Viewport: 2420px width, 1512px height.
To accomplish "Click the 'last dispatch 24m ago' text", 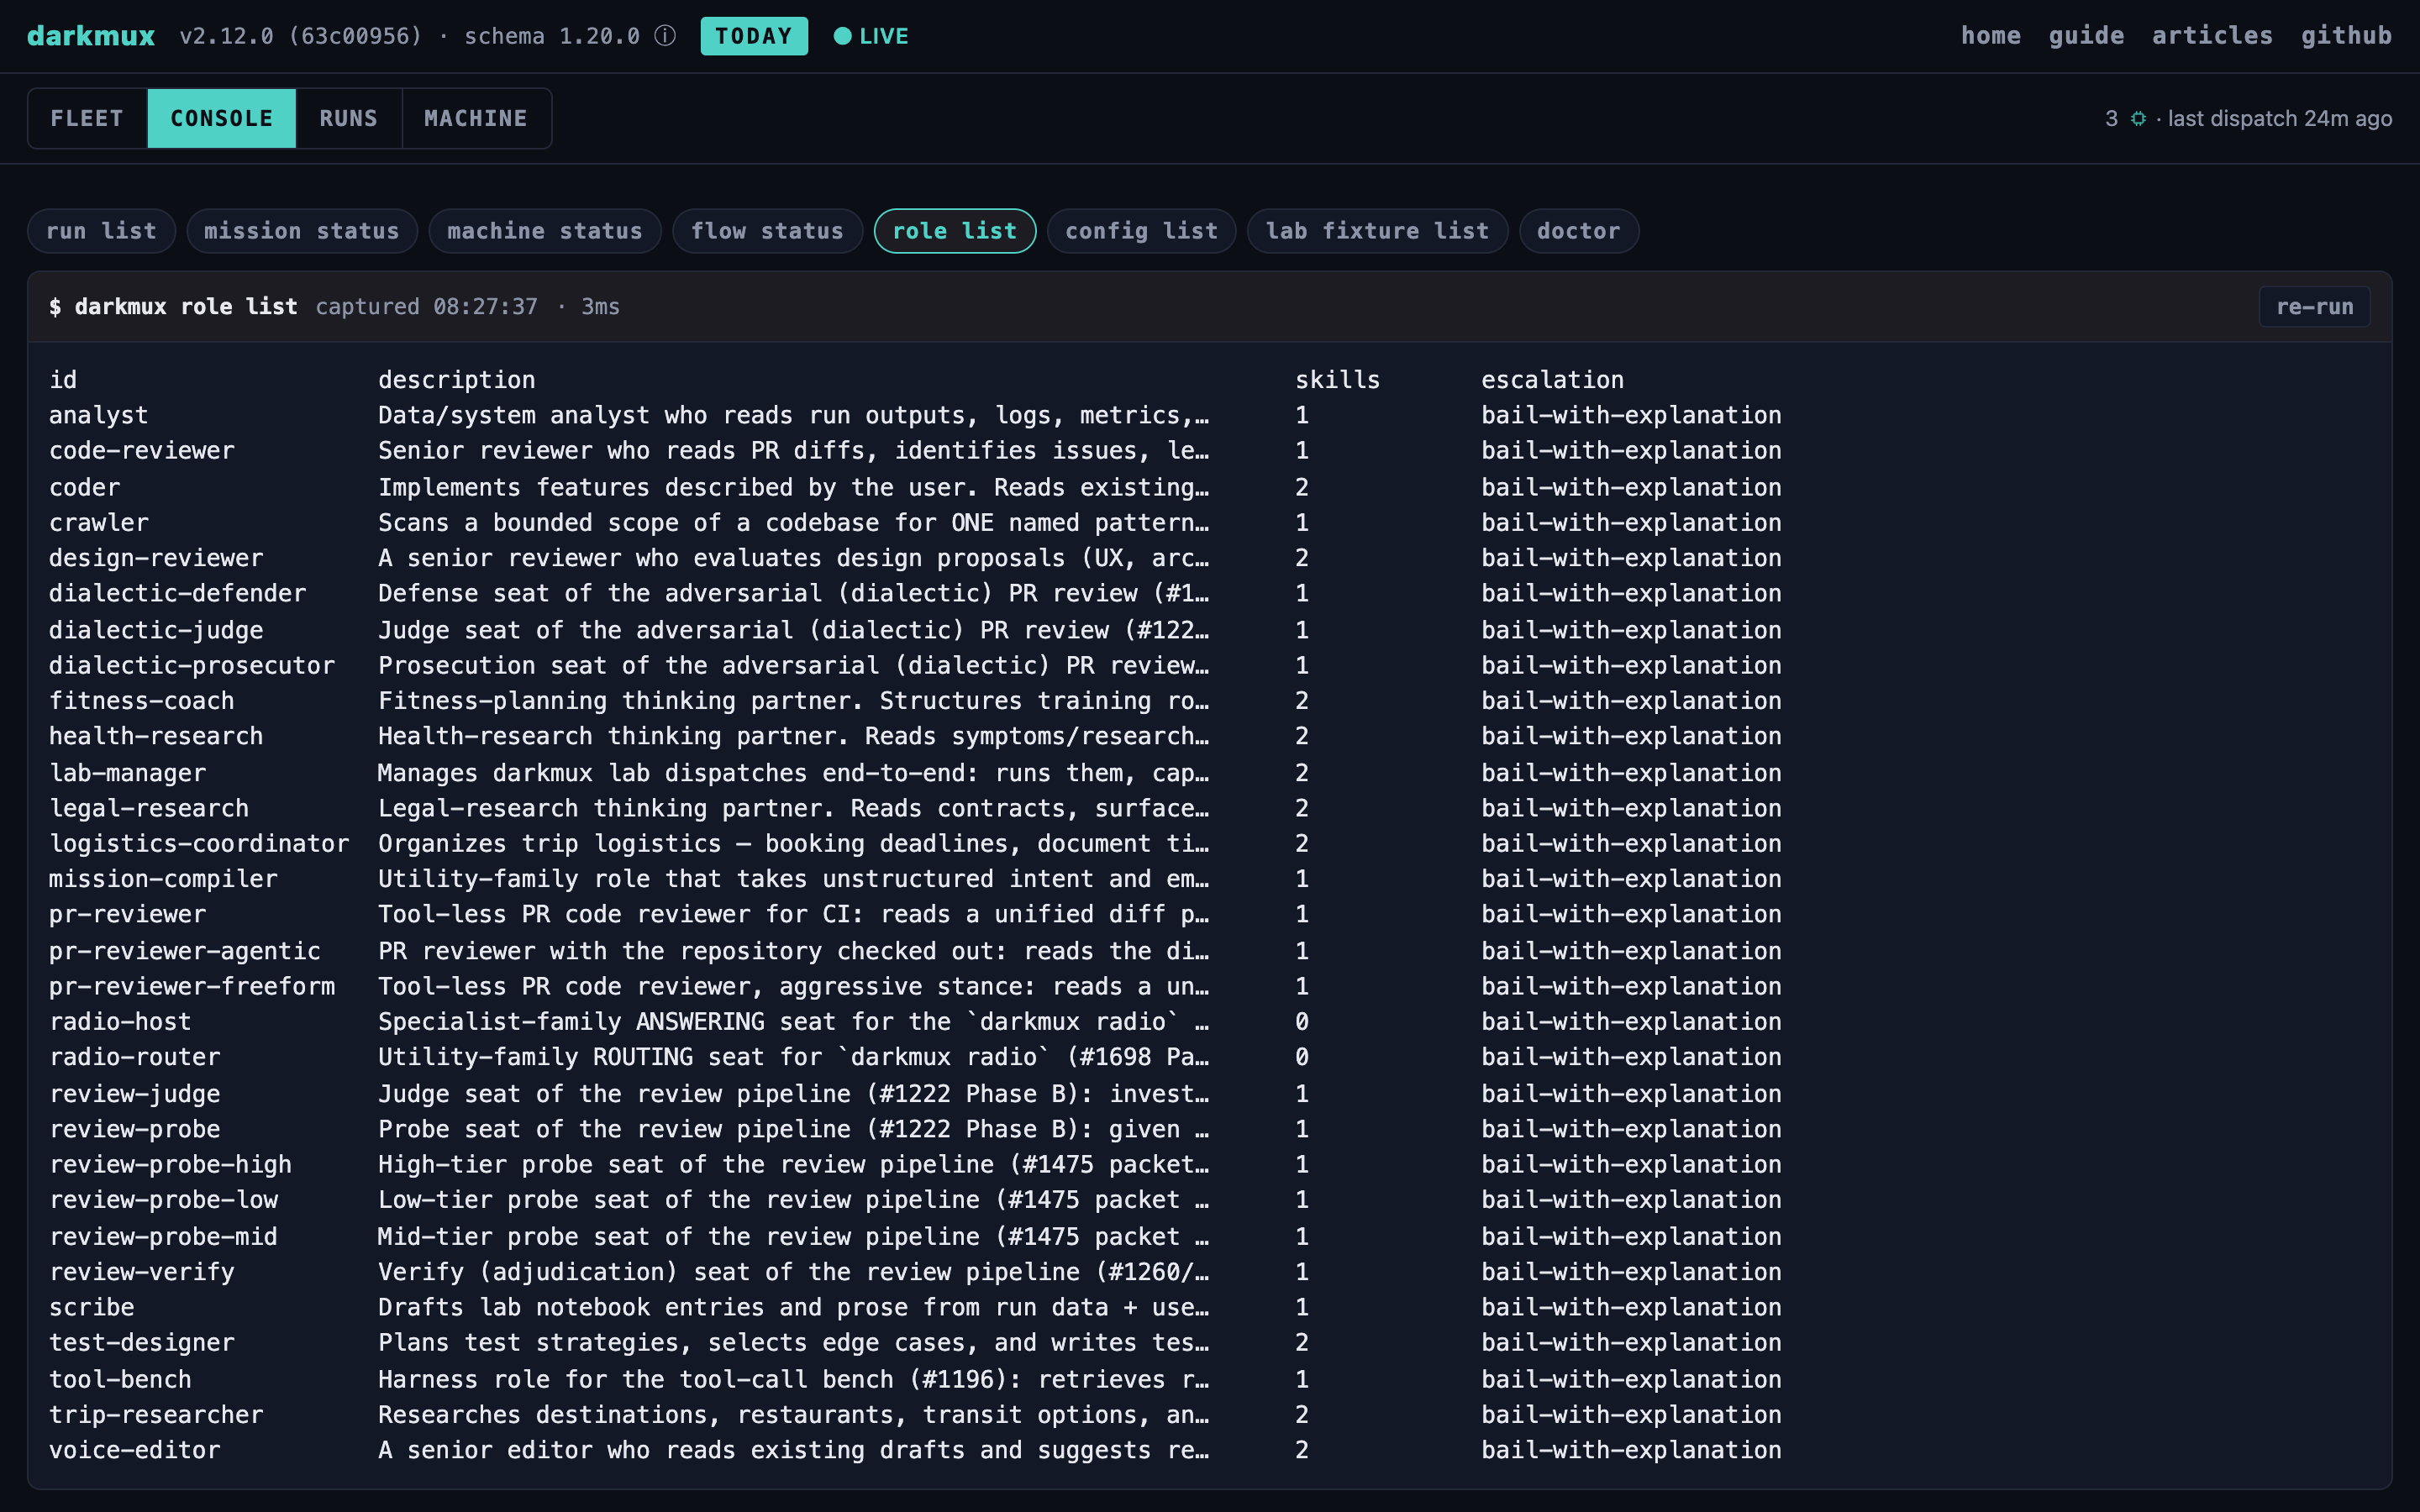I will (x=2280, y=119).
